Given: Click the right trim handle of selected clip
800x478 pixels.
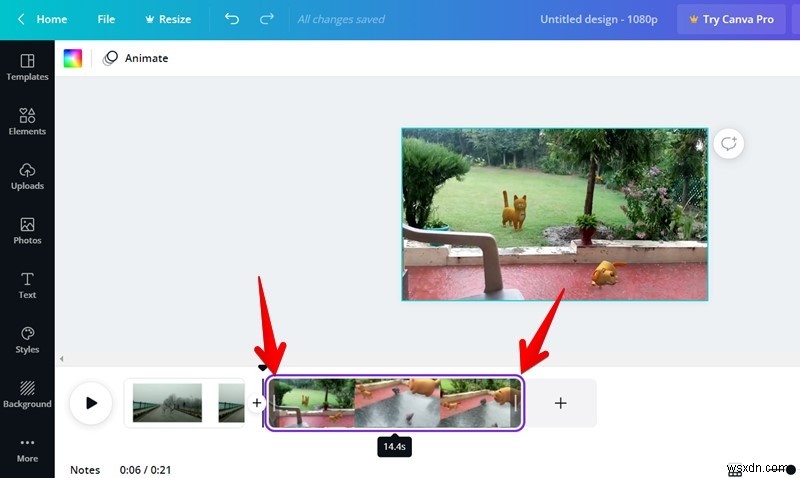Looking at the screenshot, I should (x=516, y=403).
